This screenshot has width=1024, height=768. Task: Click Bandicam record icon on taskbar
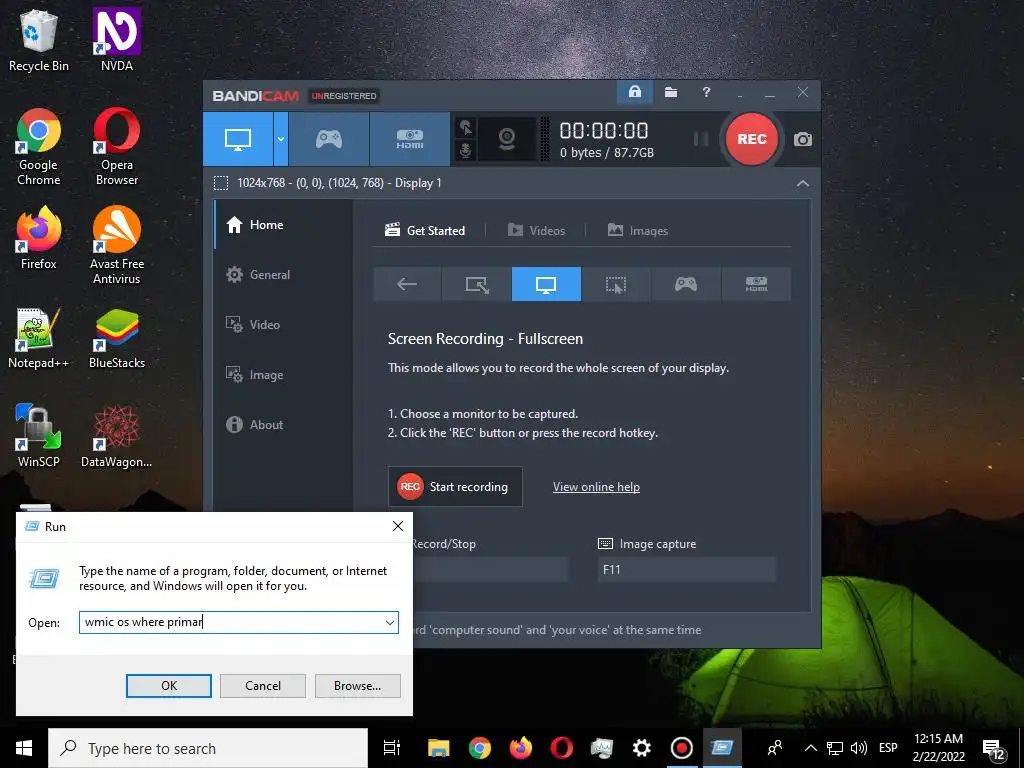click(x=682, y=748)
